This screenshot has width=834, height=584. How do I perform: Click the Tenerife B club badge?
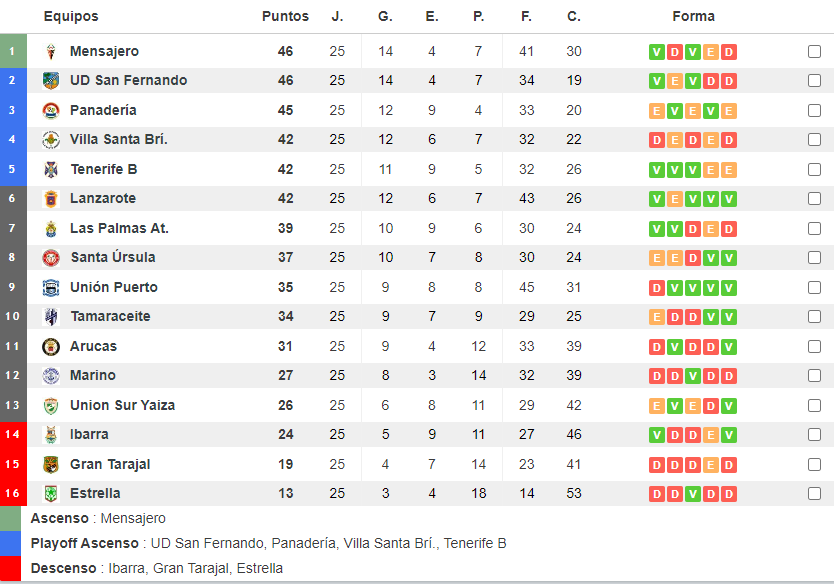click(51, 170)
